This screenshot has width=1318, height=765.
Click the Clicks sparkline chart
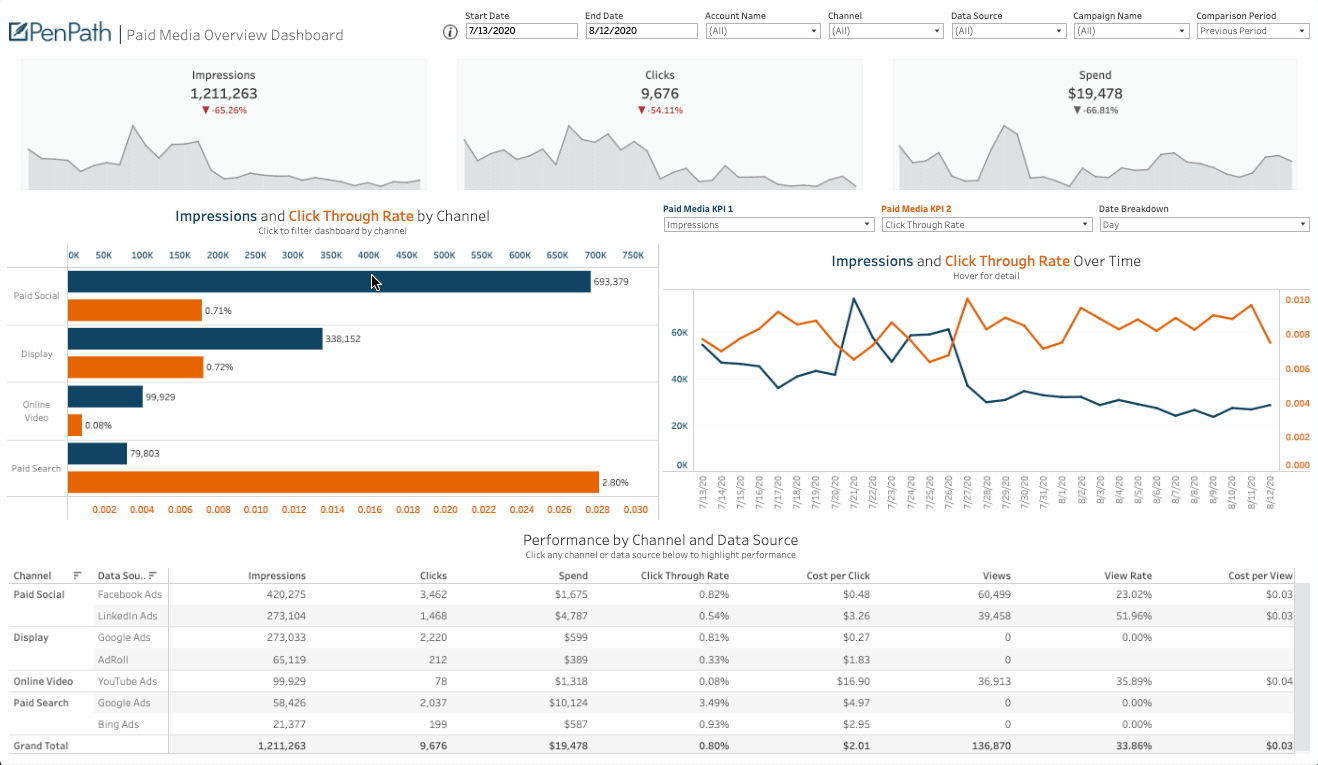(660, 157)
